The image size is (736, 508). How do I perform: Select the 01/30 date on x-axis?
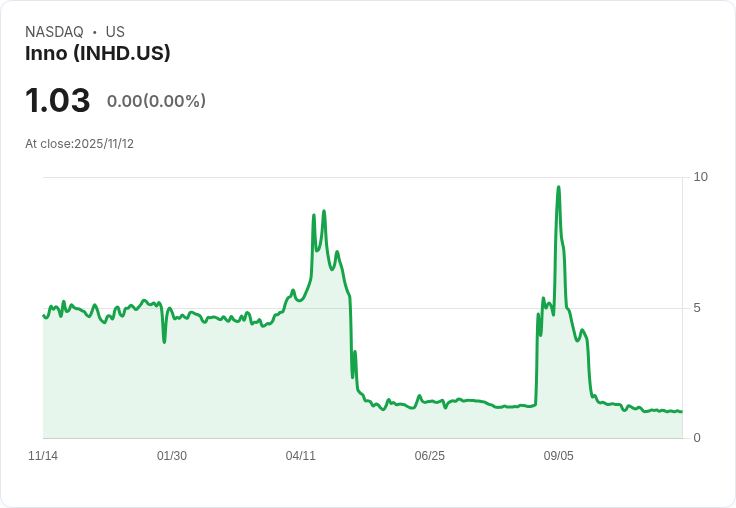(x=172, y=456)
